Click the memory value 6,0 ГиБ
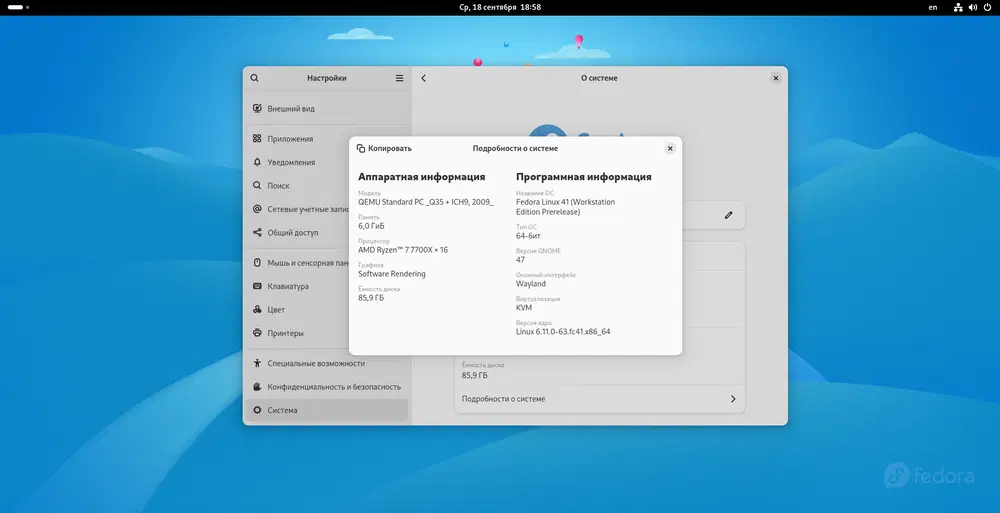The width and height of the screenshot is (1000, 513). pyautogui.click(x=371, y=226)
